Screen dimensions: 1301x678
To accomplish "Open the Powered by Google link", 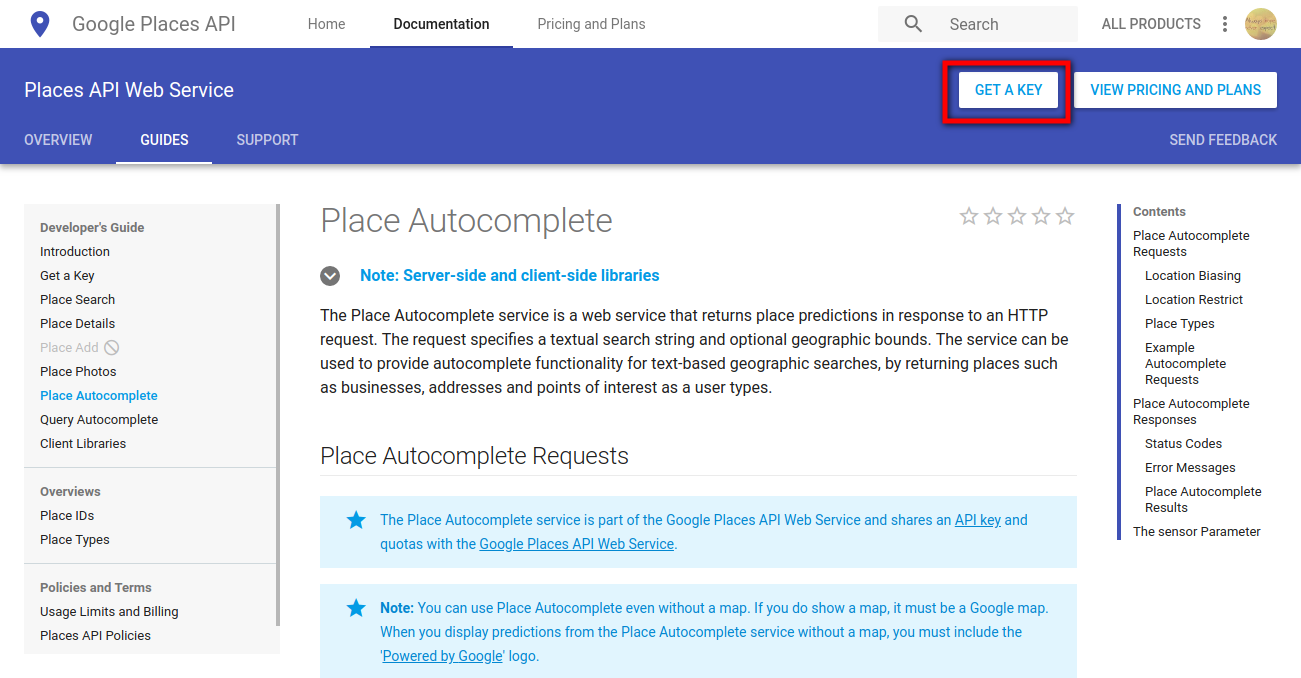I will point(443,656).
